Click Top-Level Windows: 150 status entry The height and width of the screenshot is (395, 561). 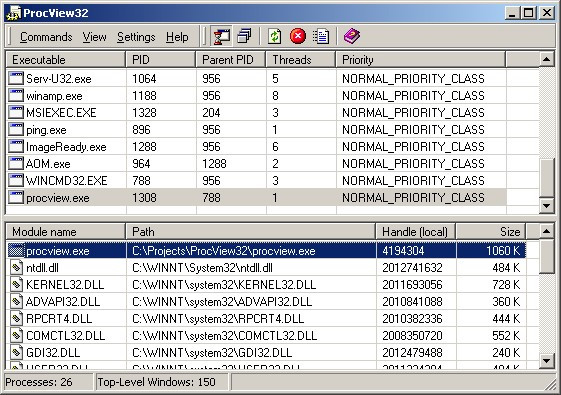156,382
